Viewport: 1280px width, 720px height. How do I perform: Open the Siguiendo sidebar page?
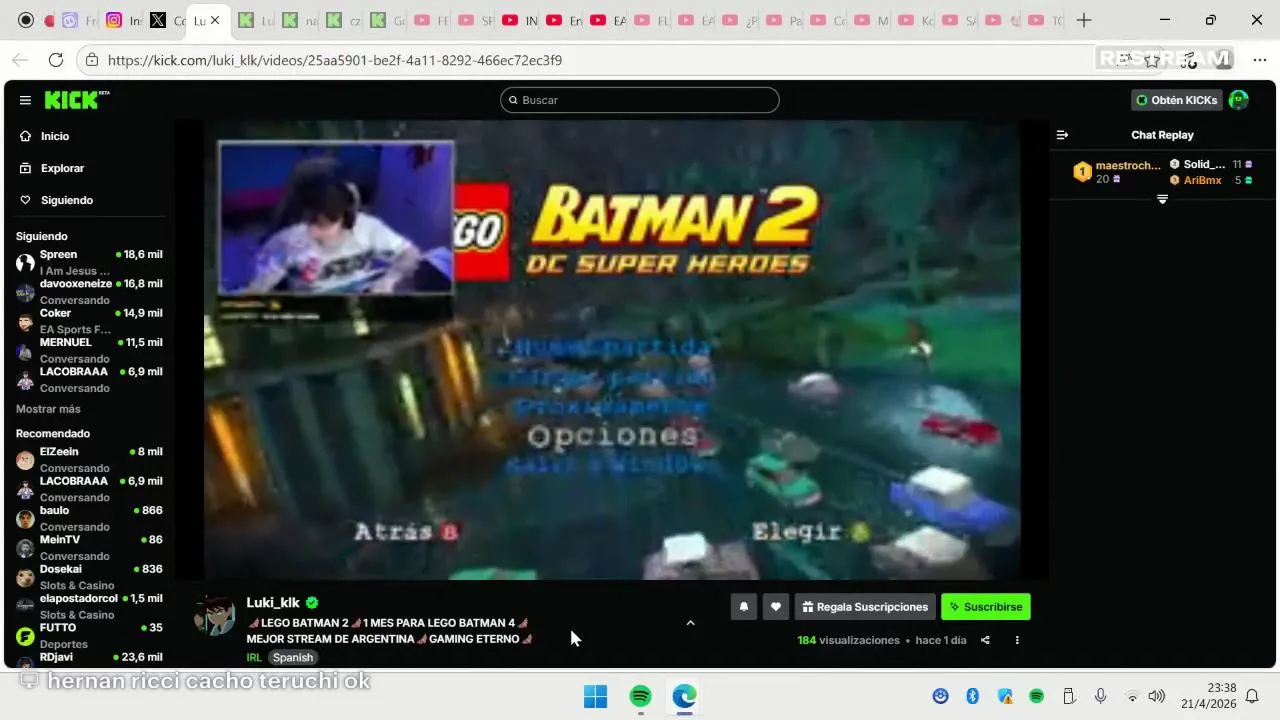tap(66, 200)
